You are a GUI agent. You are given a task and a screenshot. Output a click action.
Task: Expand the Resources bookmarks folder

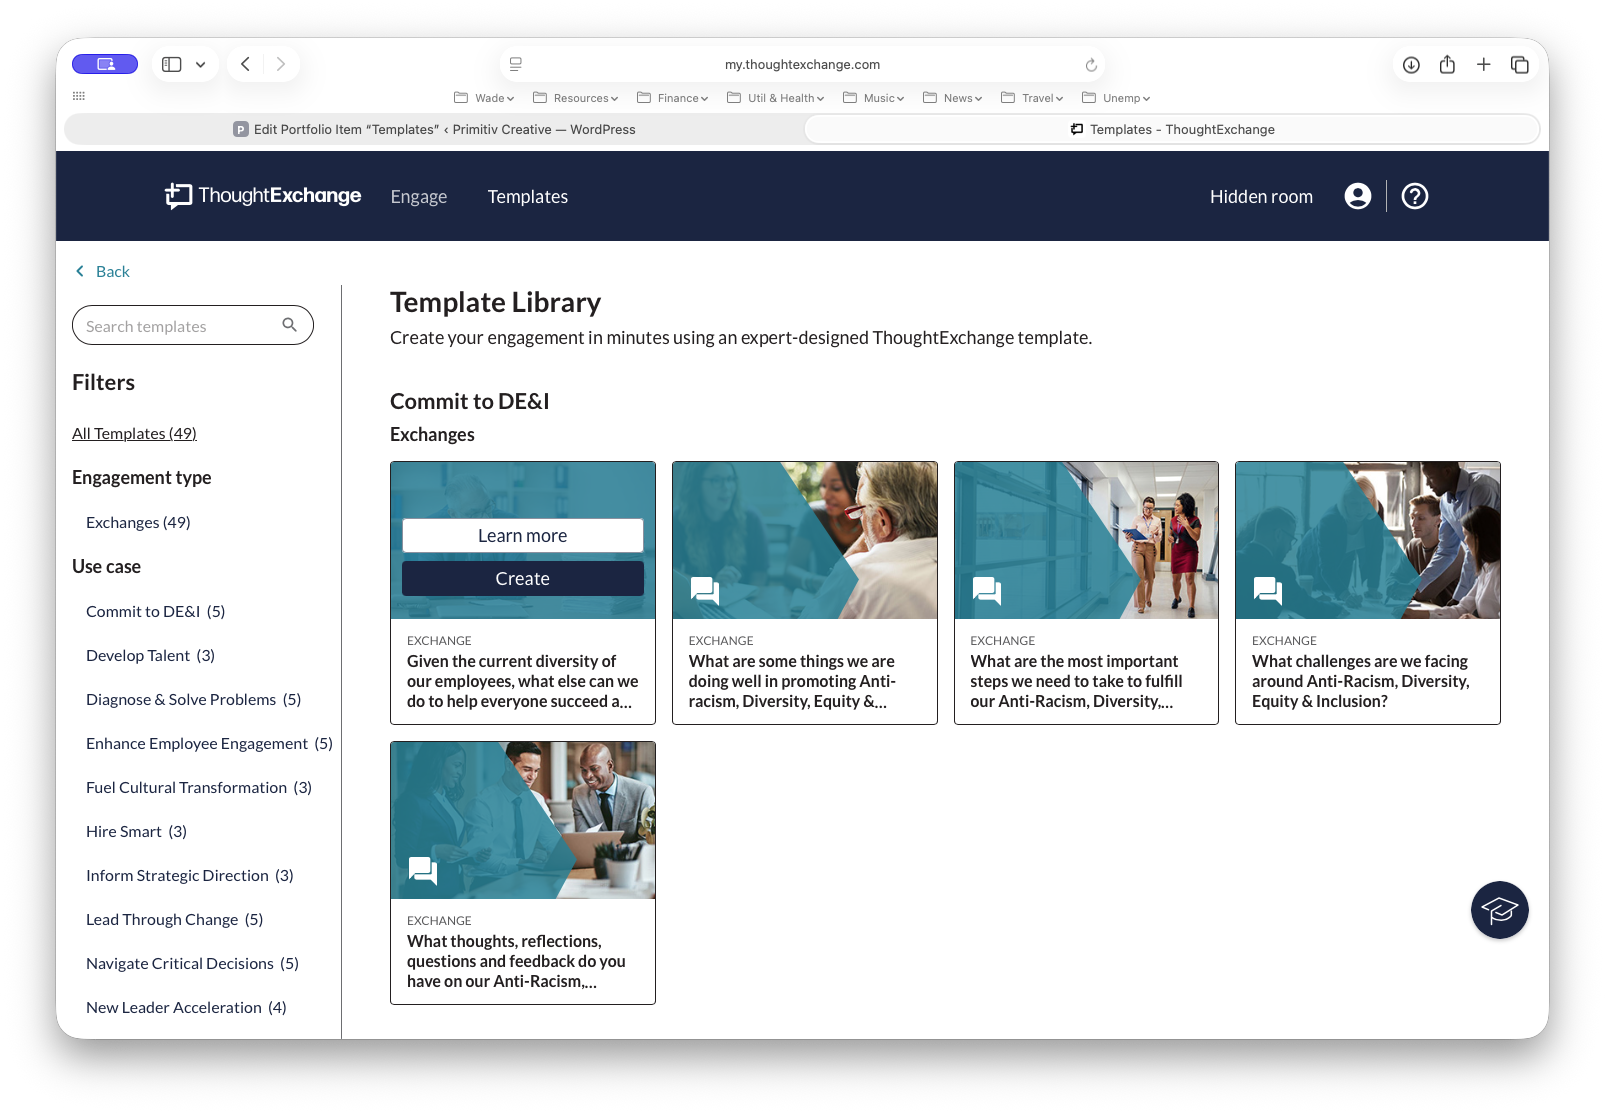(576, 98)
